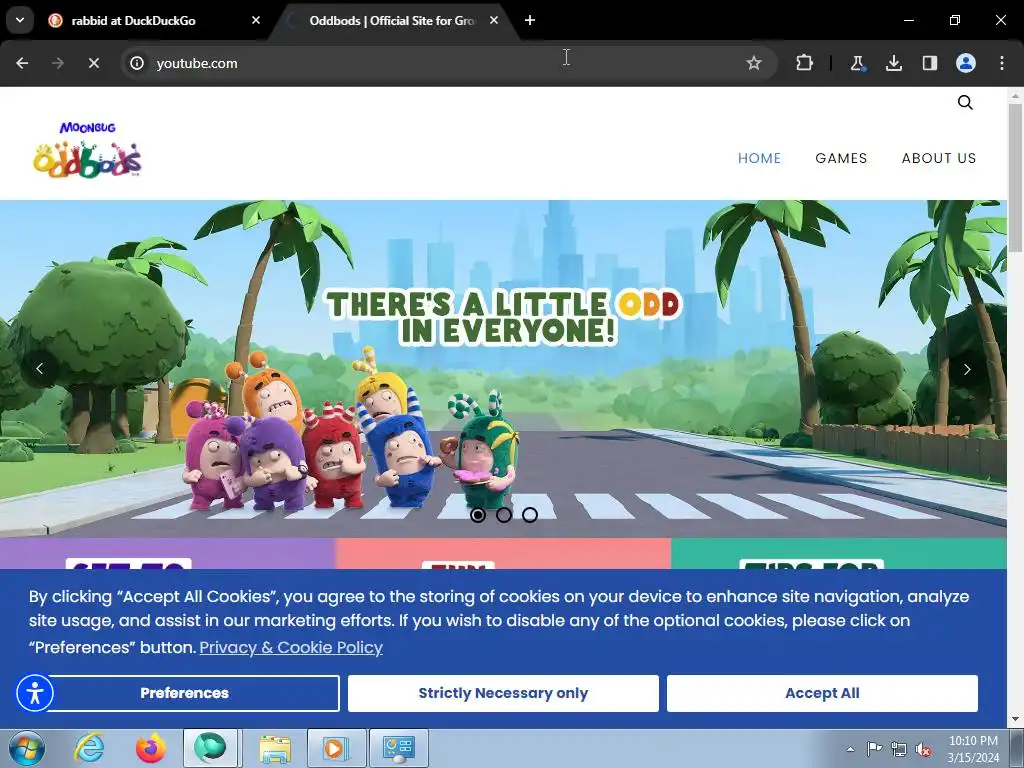
Task: Open the Privacy & Cookie Policy link
Action: pos(291,647)
